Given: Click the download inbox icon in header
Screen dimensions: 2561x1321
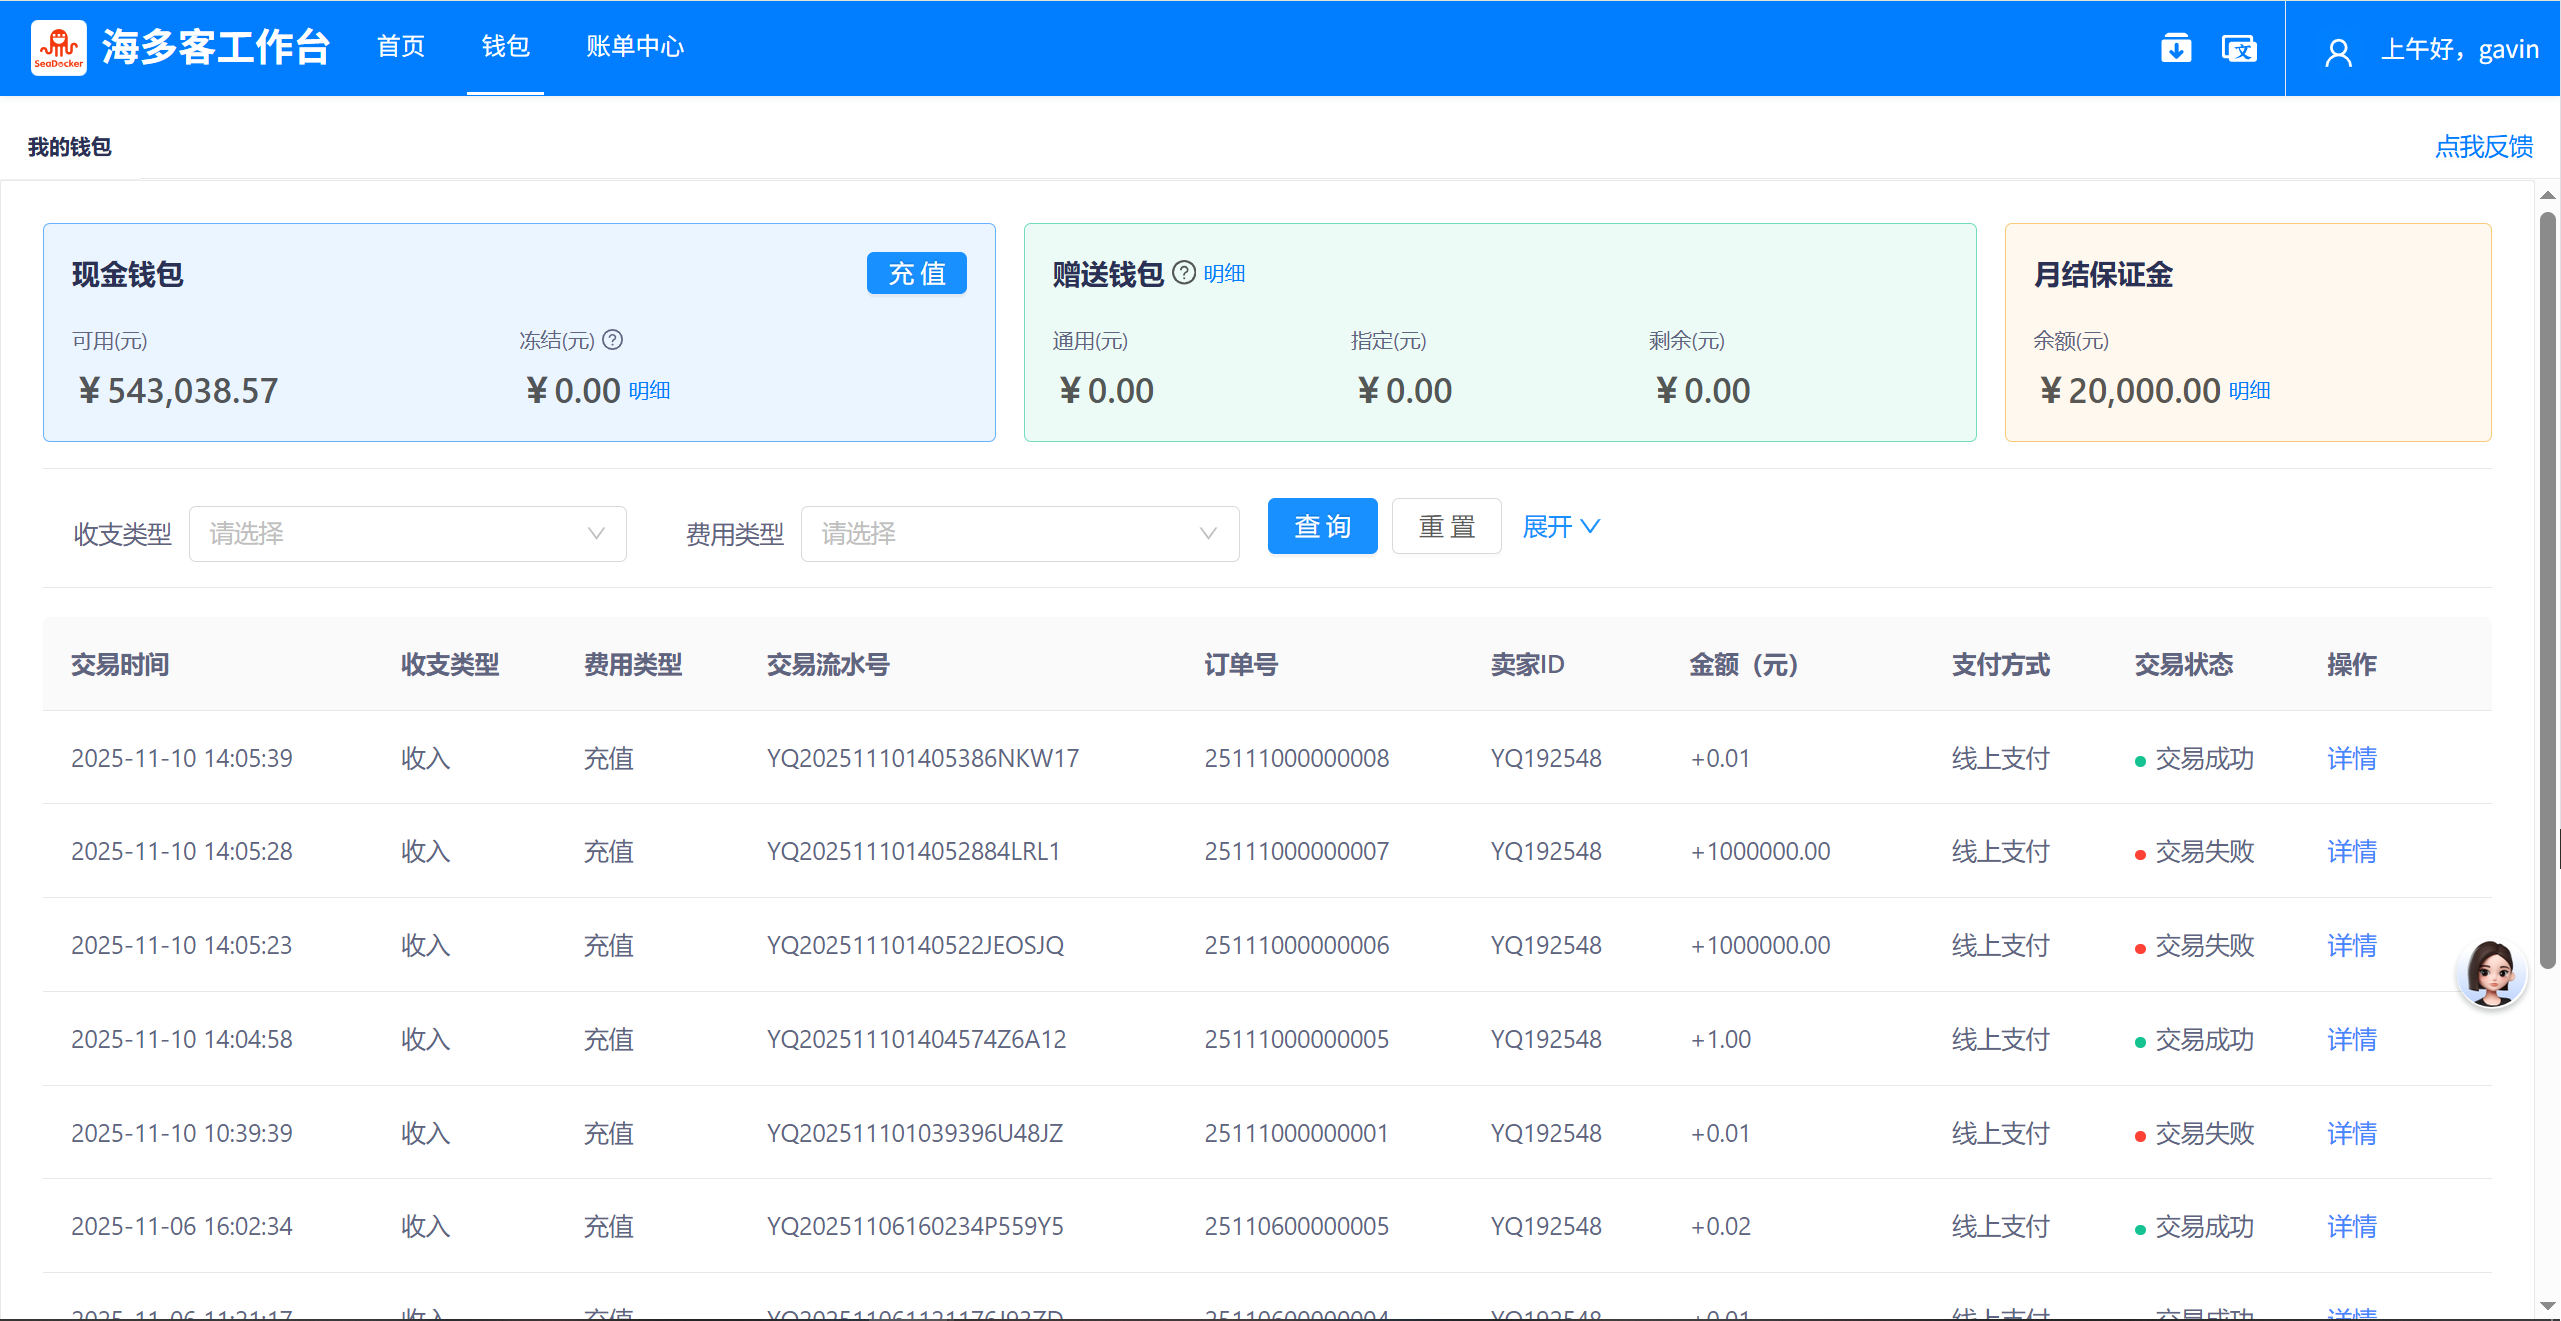Looking at the screenshot, I should [2175, 48].
